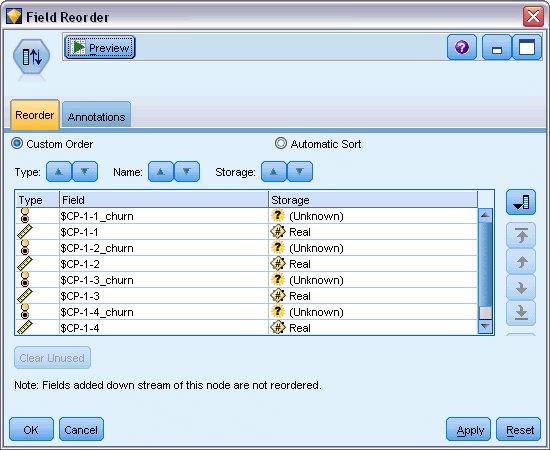Select the $CP-1-4 field name
This screenshot has width=550, height=450.
tap(80, 328)
